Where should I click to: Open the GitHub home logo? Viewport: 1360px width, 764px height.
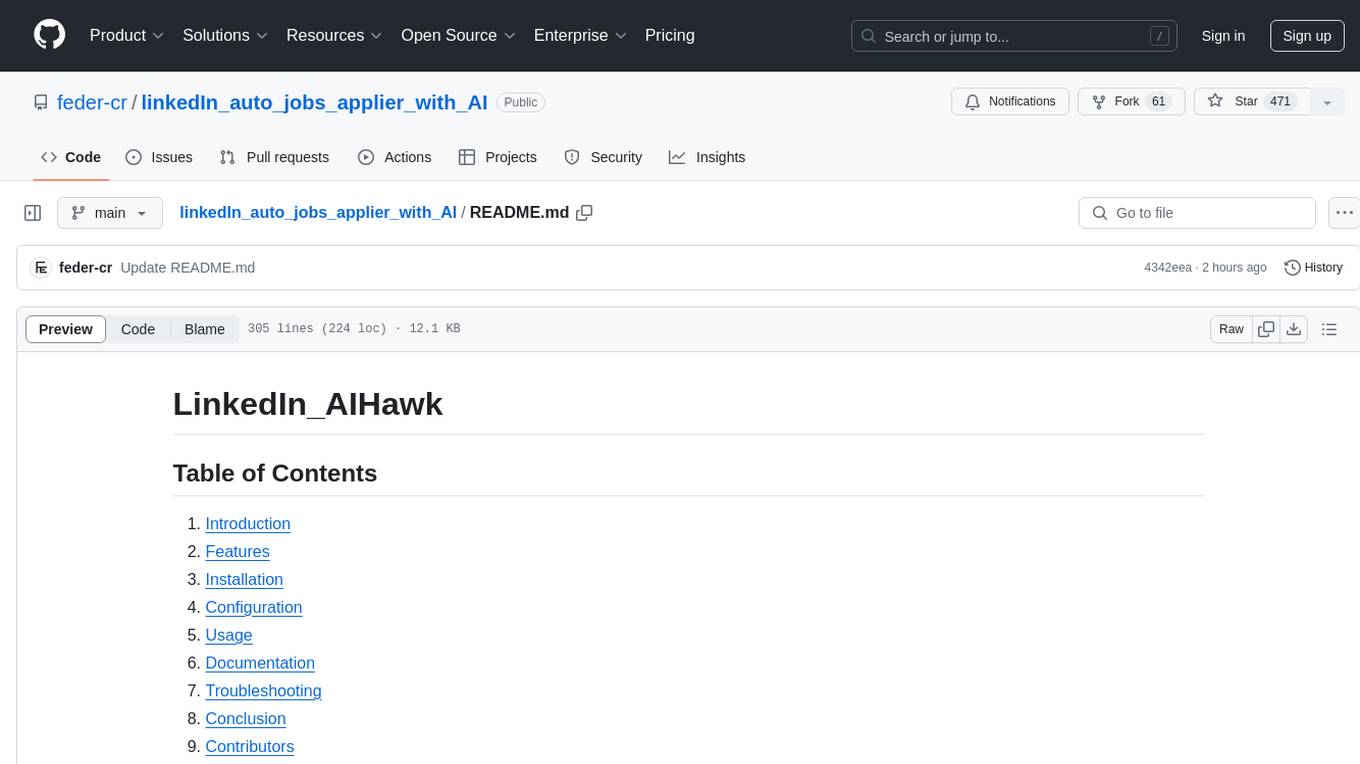[x=49, y=35]
